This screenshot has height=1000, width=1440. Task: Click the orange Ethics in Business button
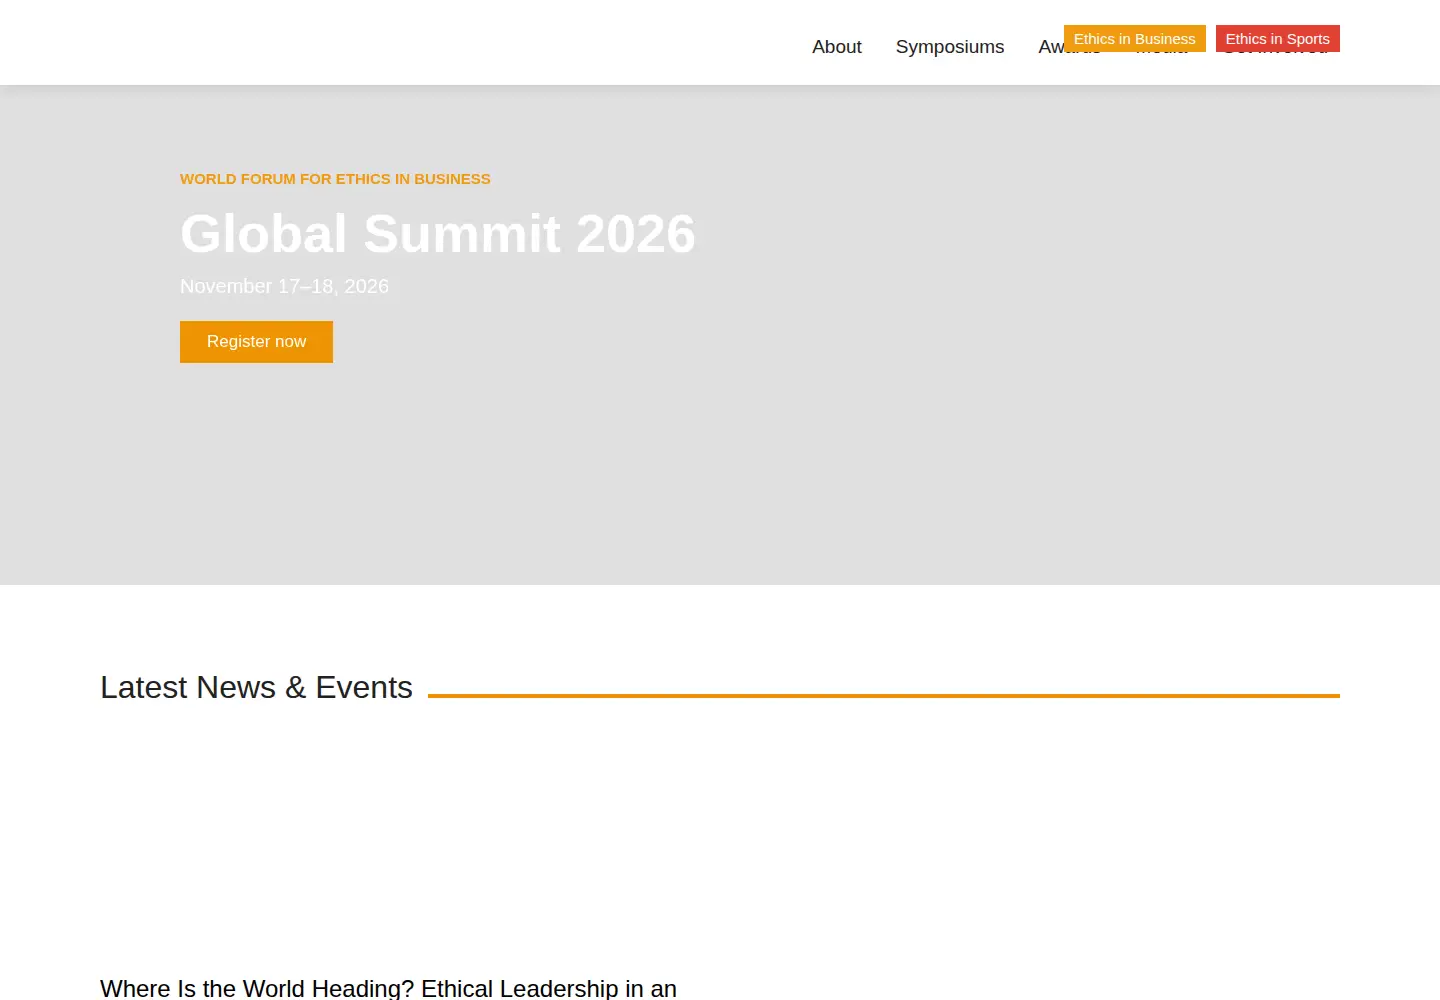pyautogui.click(x=1134, y=39)
